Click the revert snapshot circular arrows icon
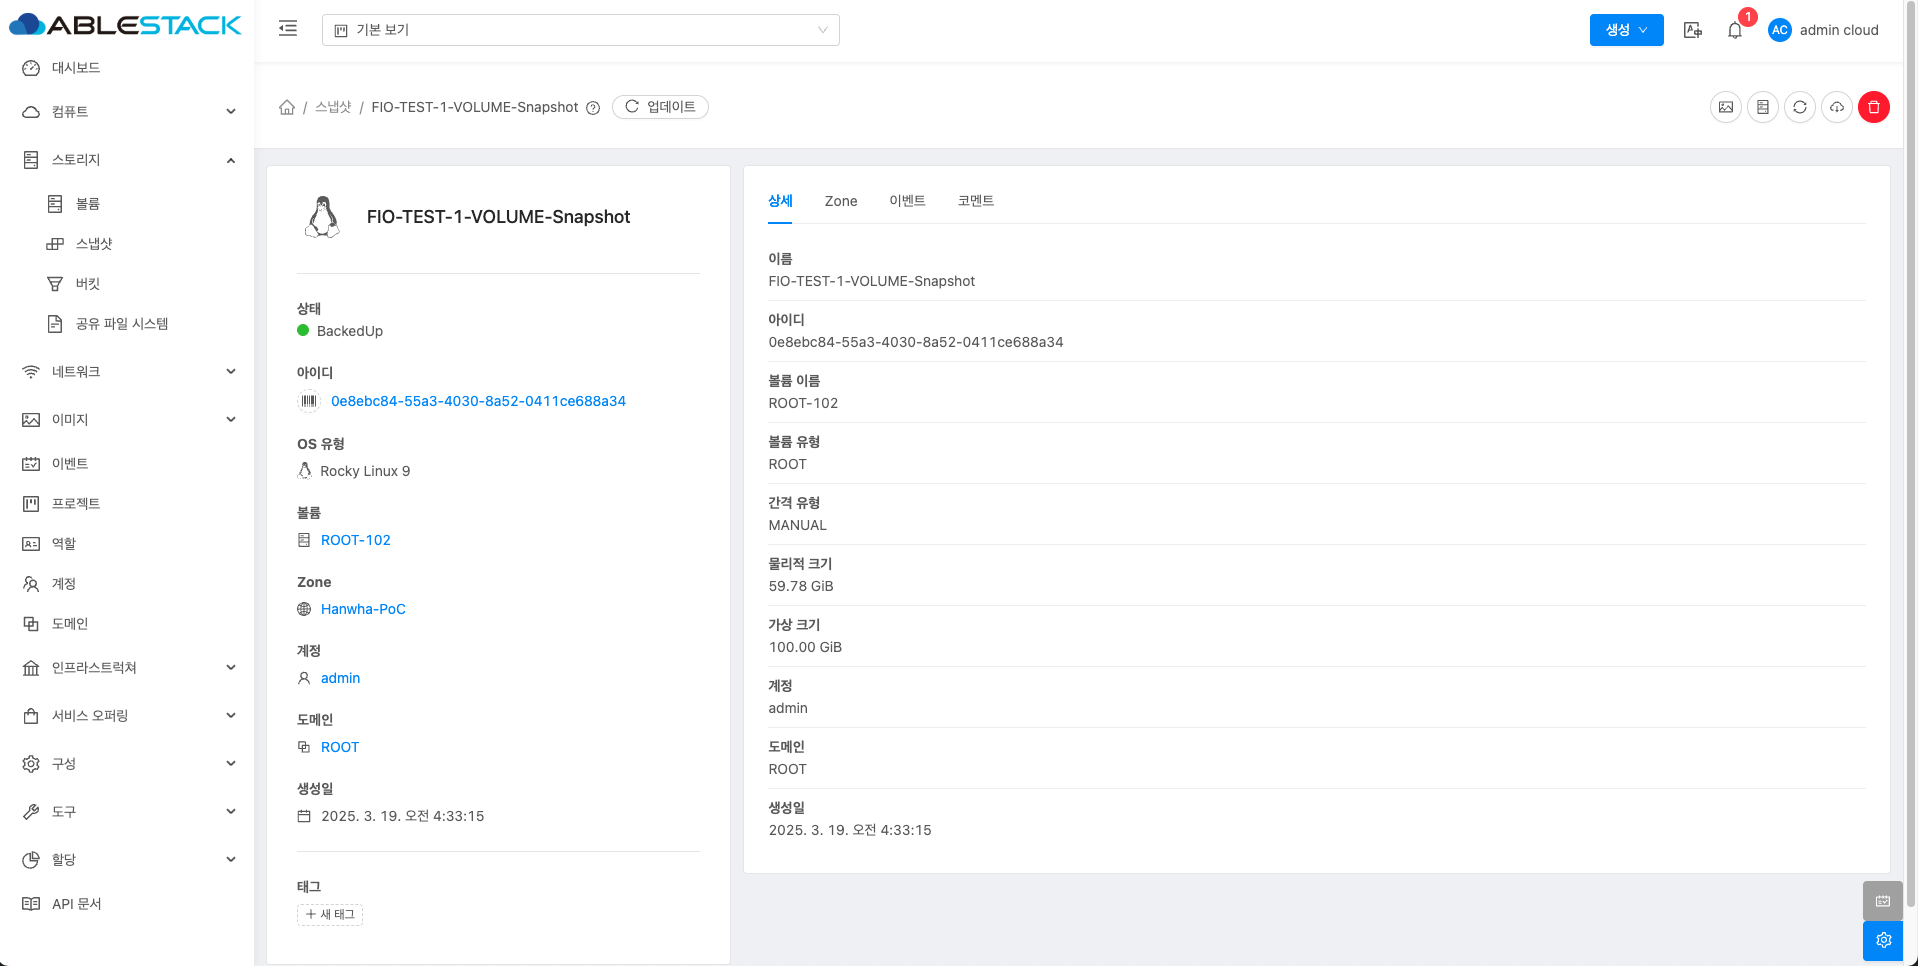This screenshot has width=1918, height=966. pyautogui.click(x=1800, y=107)
